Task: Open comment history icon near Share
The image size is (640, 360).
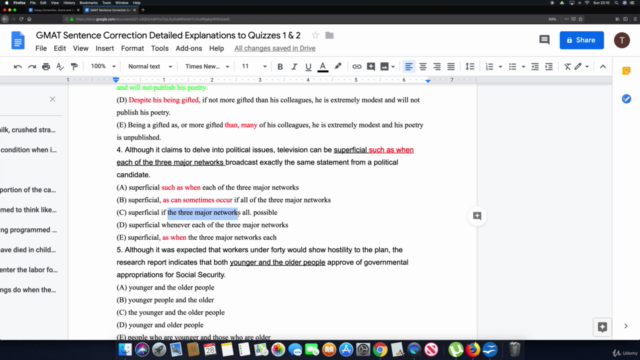Action: point(544,40)
